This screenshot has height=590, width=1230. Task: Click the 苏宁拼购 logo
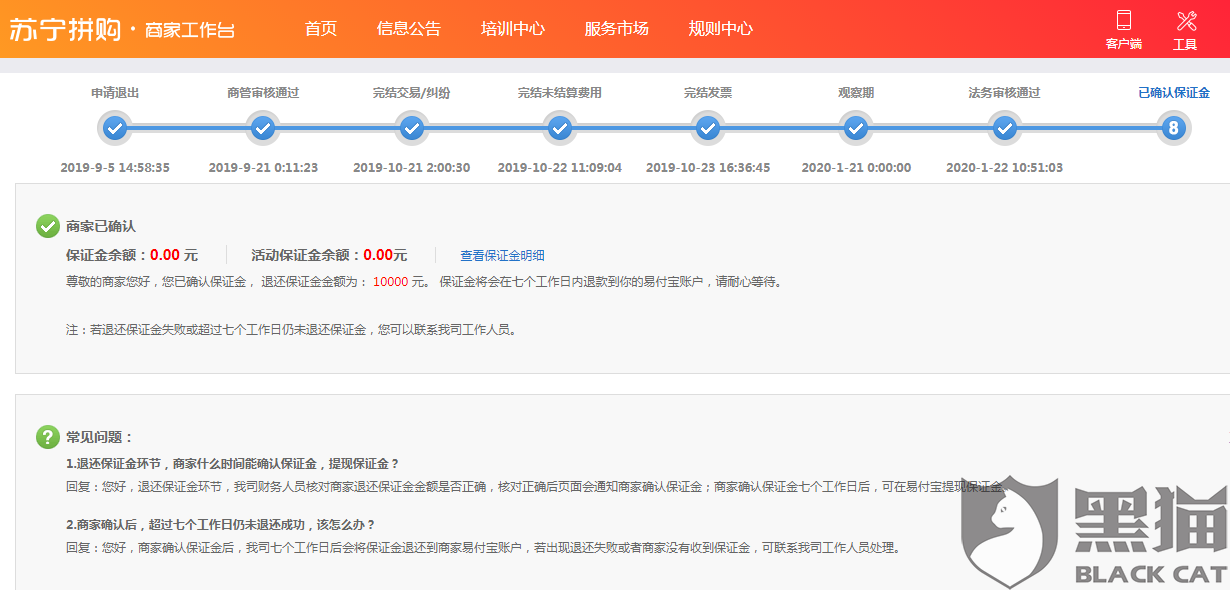click(x=65, y=29)
